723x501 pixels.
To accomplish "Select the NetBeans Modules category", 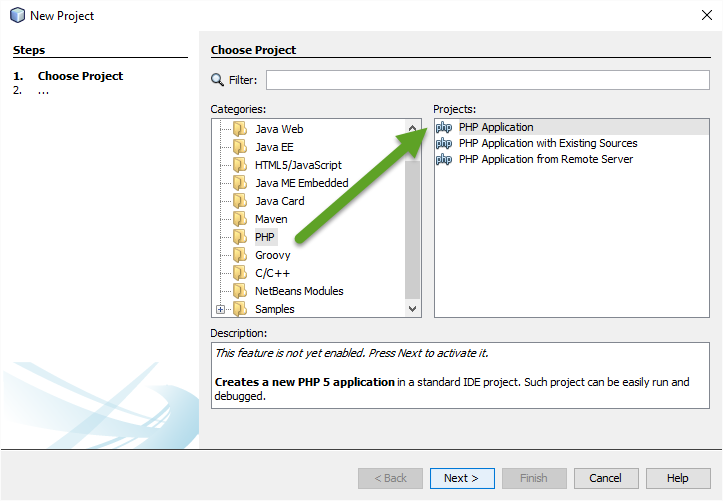I will tap(299, 291).
